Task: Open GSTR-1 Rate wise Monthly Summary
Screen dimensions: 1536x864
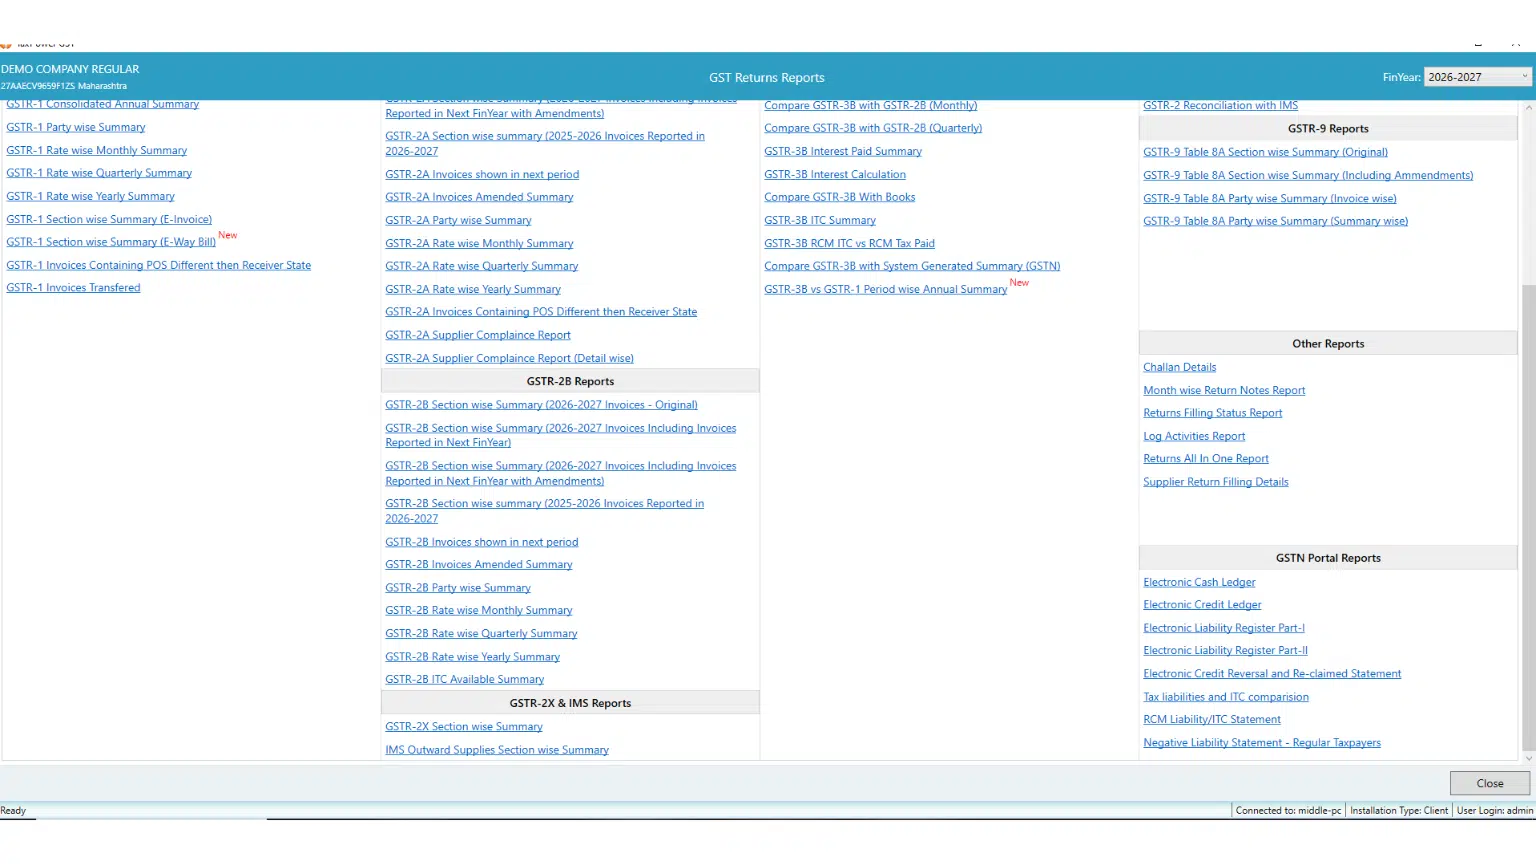Action: click(97, 150)
